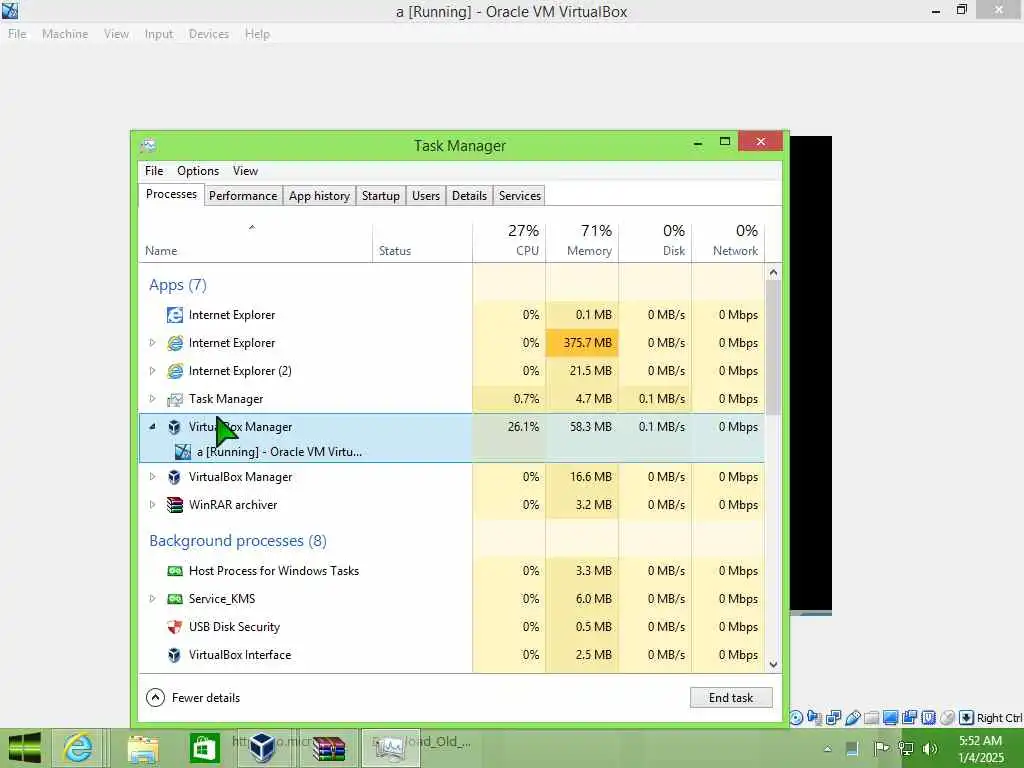
Task: Open Task Manager's File menu
Action: [x=154, y=171]
